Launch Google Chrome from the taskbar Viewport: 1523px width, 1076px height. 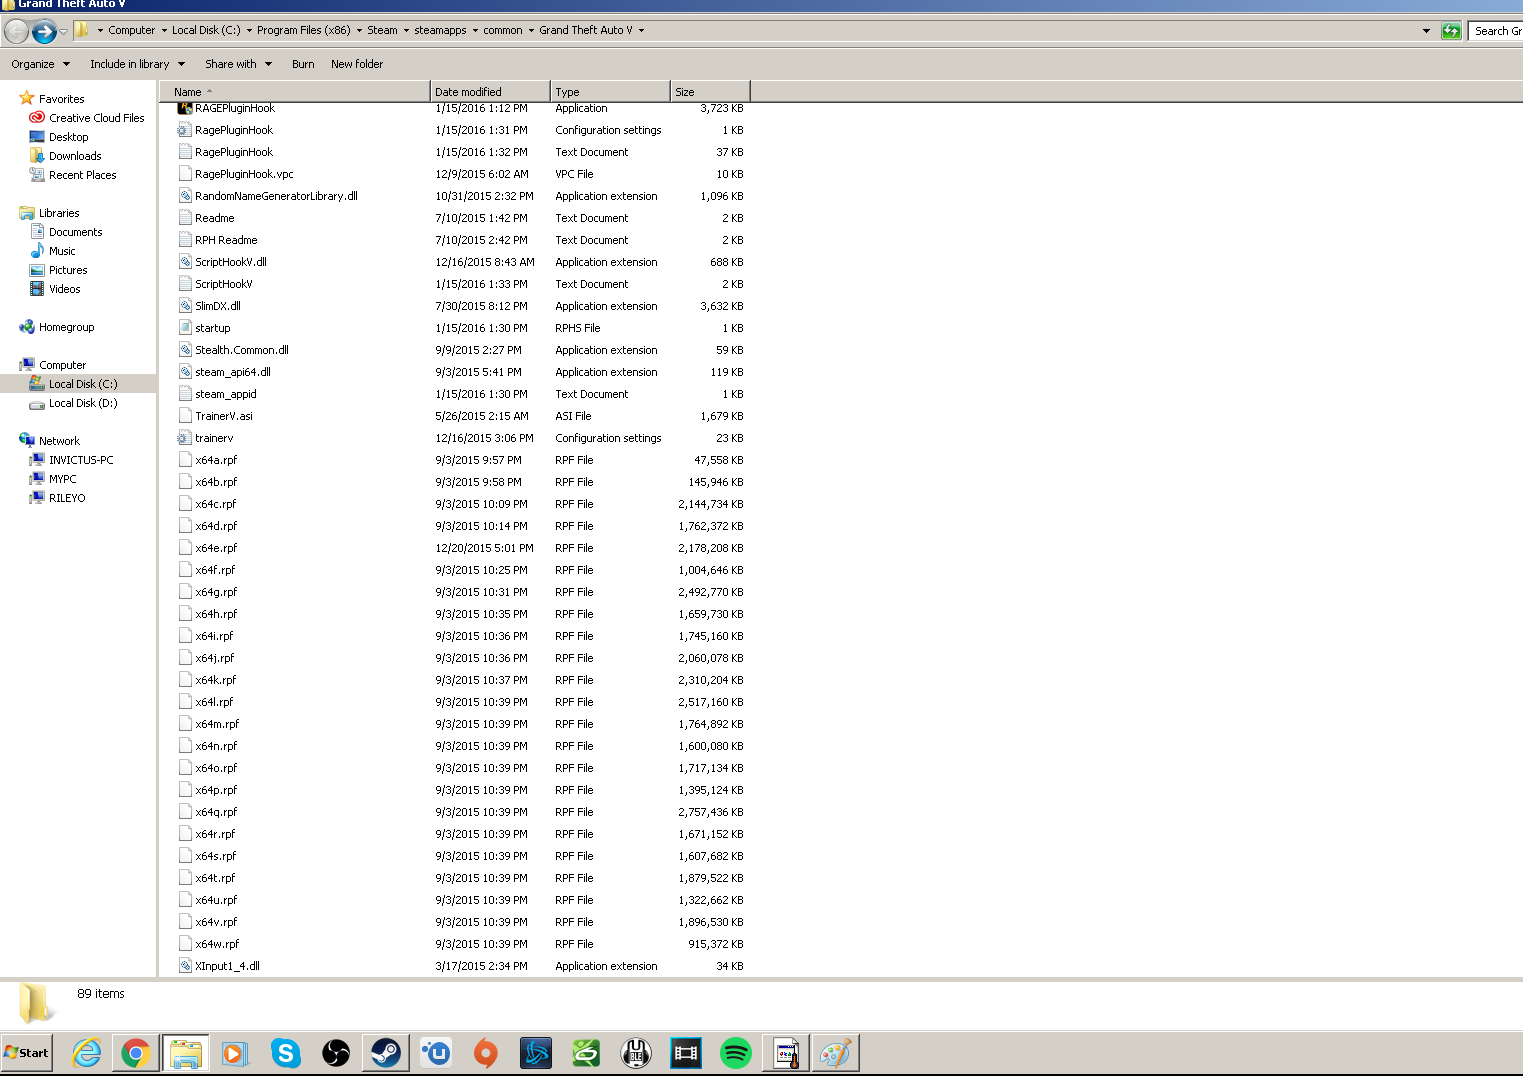(x=136, y=1053)
